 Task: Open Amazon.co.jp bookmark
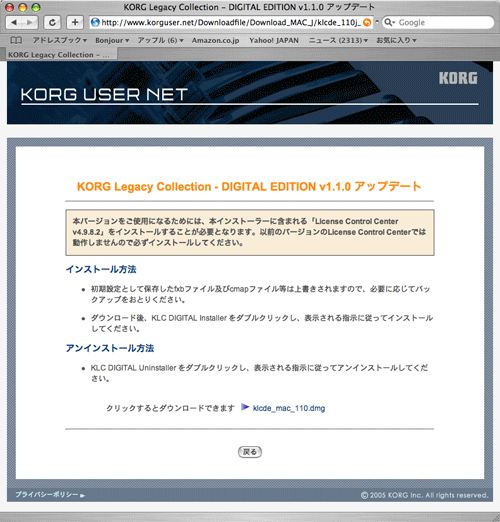coord(215,40)
